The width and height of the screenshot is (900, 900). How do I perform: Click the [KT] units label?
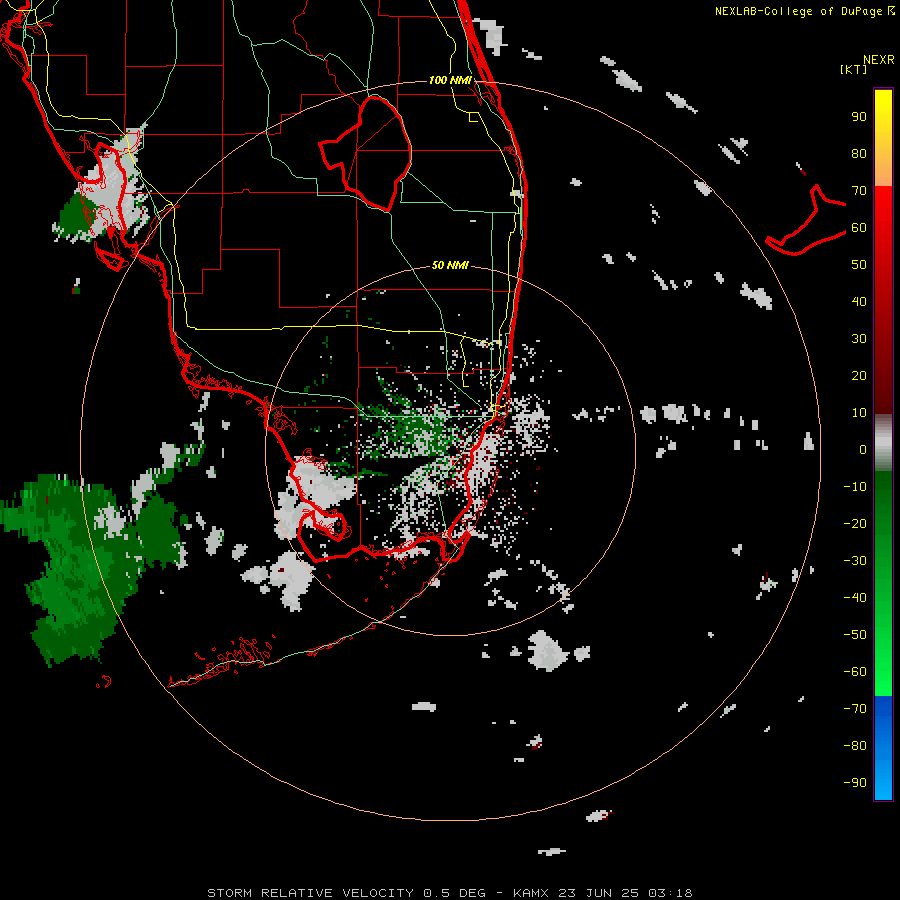(x=854, y=69)
